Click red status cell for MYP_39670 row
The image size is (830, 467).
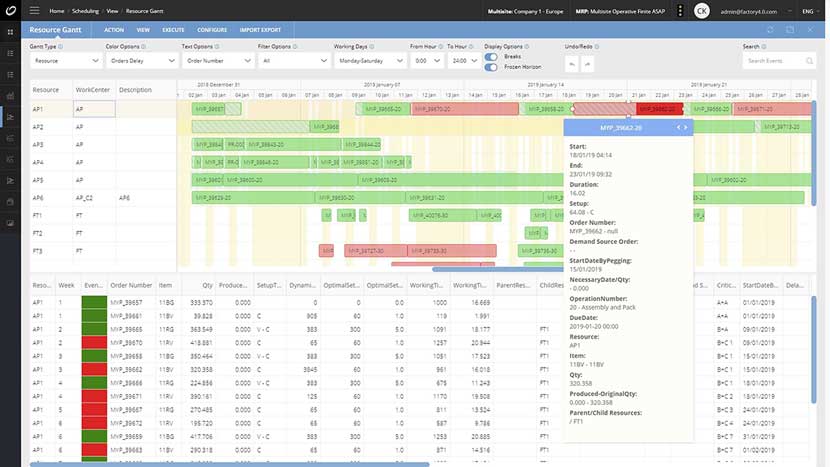pyautogui.click(x=94, y=343)
